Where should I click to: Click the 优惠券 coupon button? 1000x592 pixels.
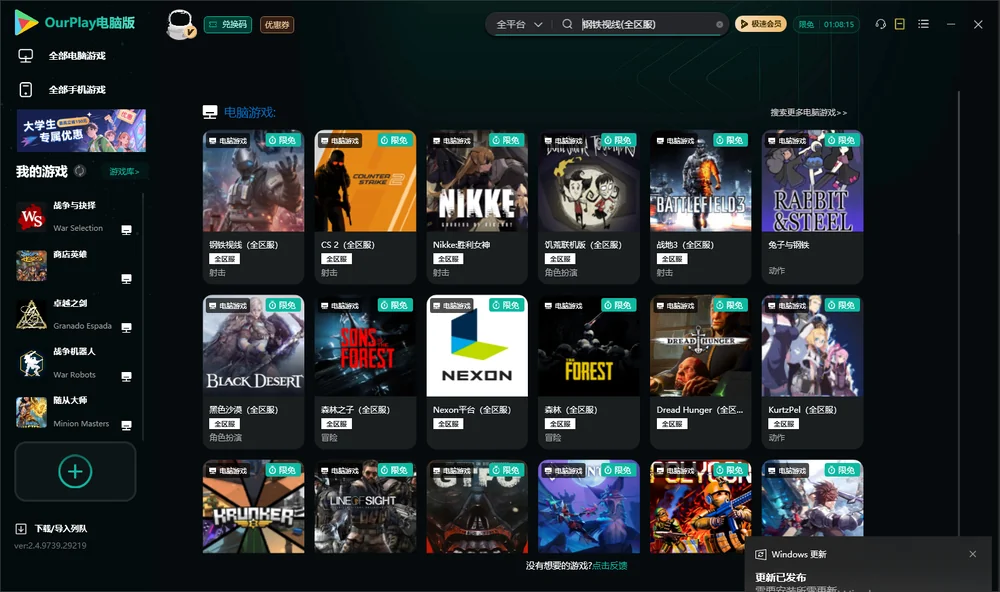pyautogui.click(x=277, y=24)
